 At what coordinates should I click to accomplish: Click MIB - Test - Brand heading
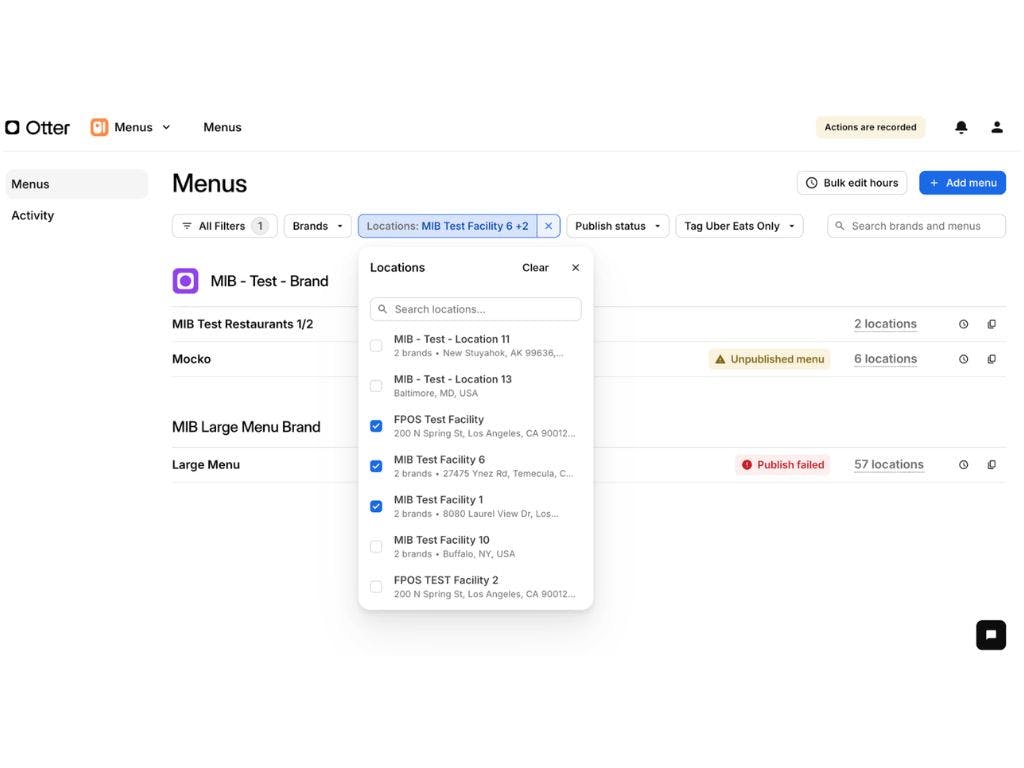(269, 281)
